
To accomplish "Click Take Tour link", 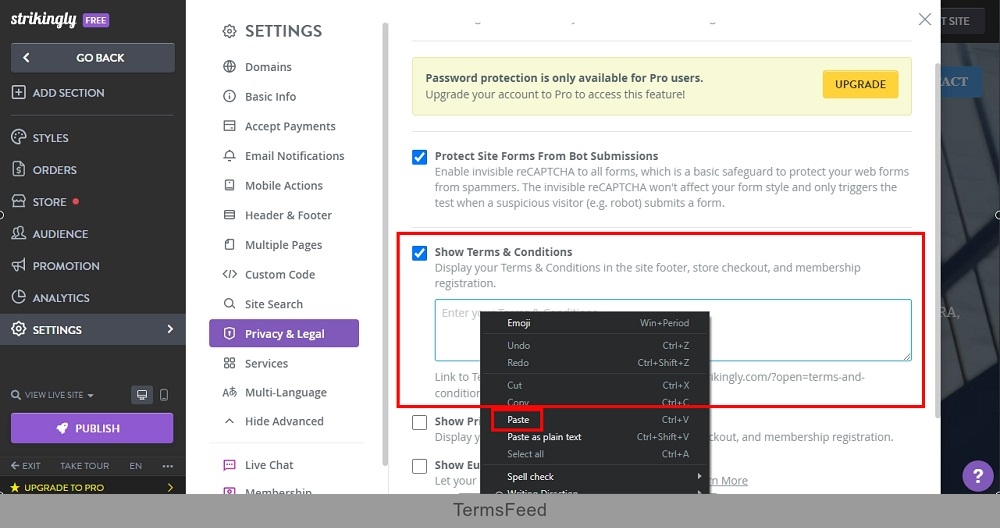I will click(84, 466).
